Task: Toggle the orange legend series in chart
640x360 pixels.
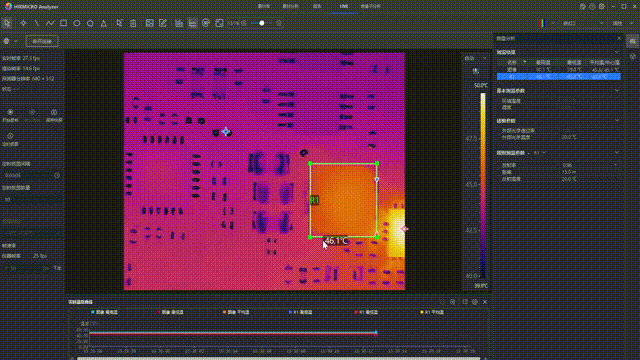Action: tap(236, 312)
